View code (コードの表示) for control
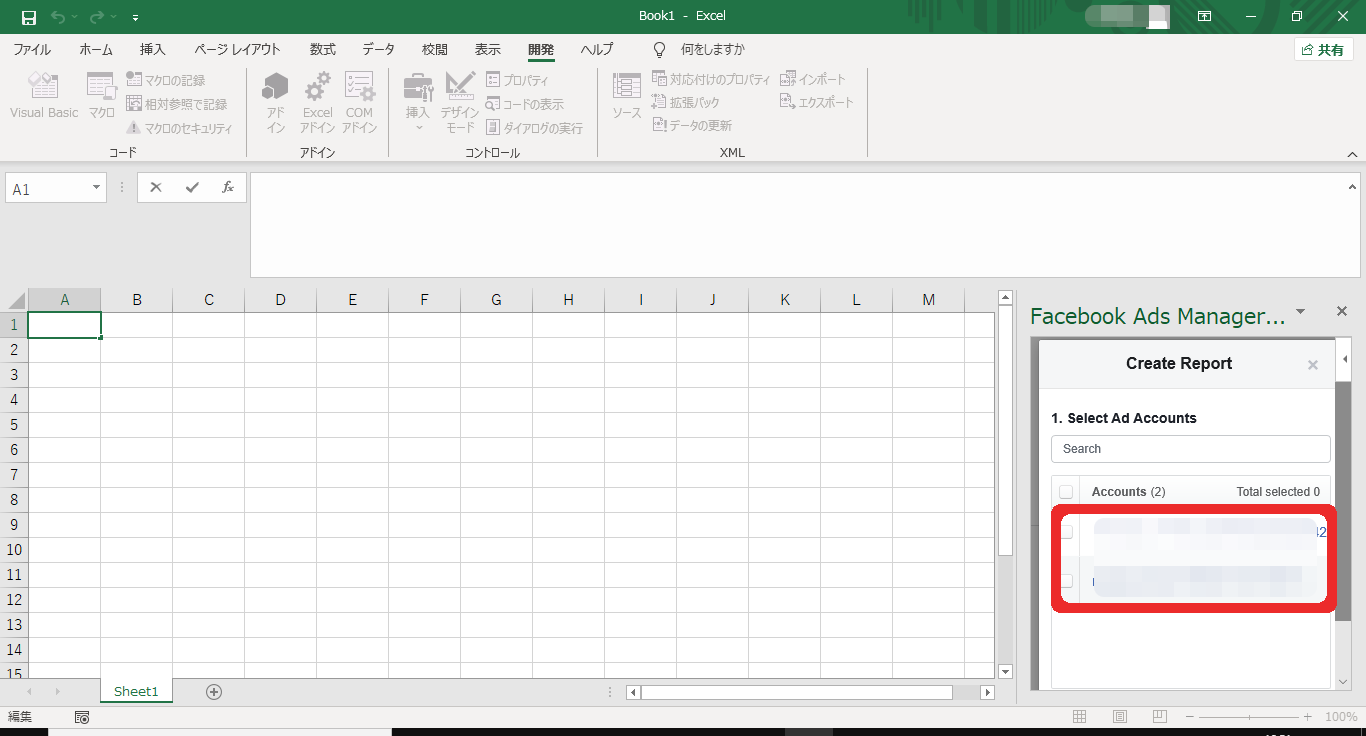Image resolution: width=1366 pixels, height=736 pixels. (525, 104)
